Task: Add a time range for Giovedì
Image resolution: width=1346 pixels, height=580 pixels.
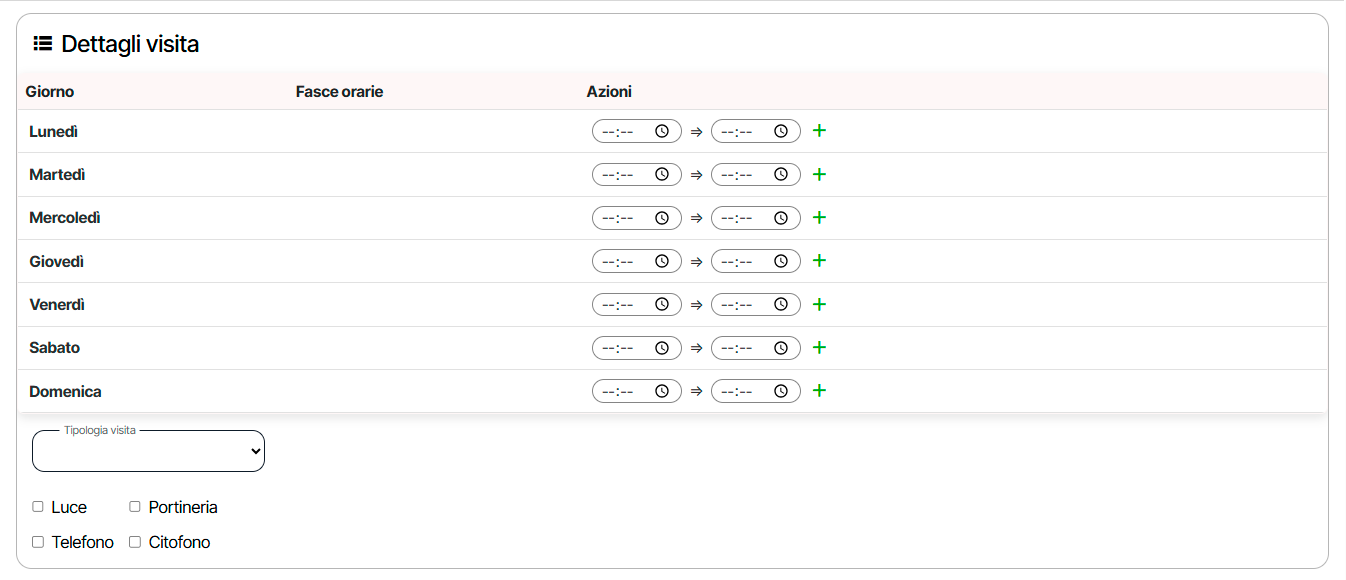Action: pyautogui.click(x=819, y=261)
